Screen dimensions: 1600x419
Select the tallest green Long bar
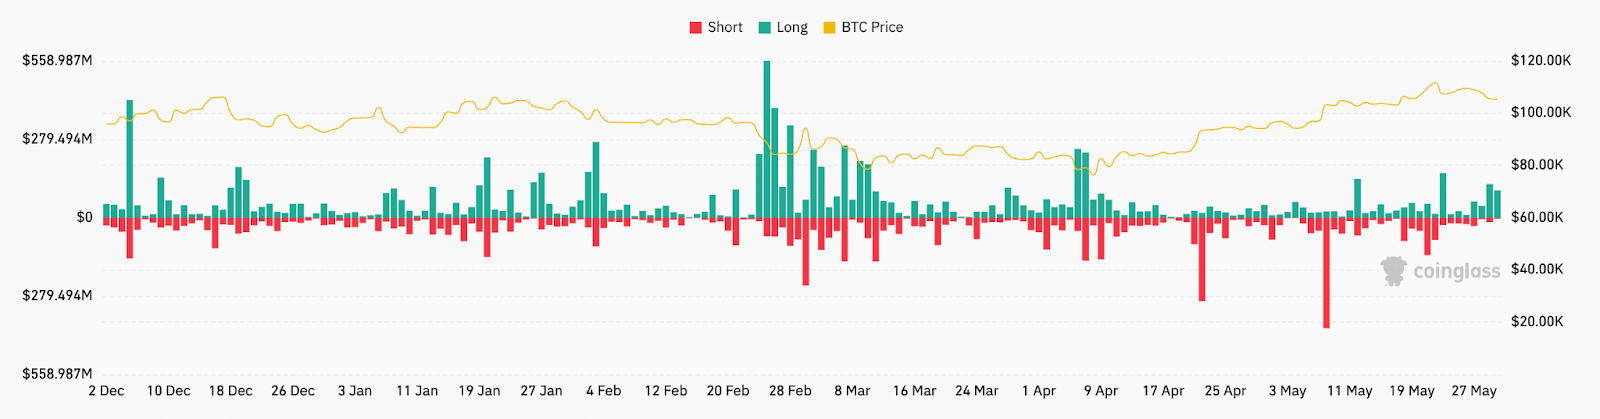click(767, 140)
